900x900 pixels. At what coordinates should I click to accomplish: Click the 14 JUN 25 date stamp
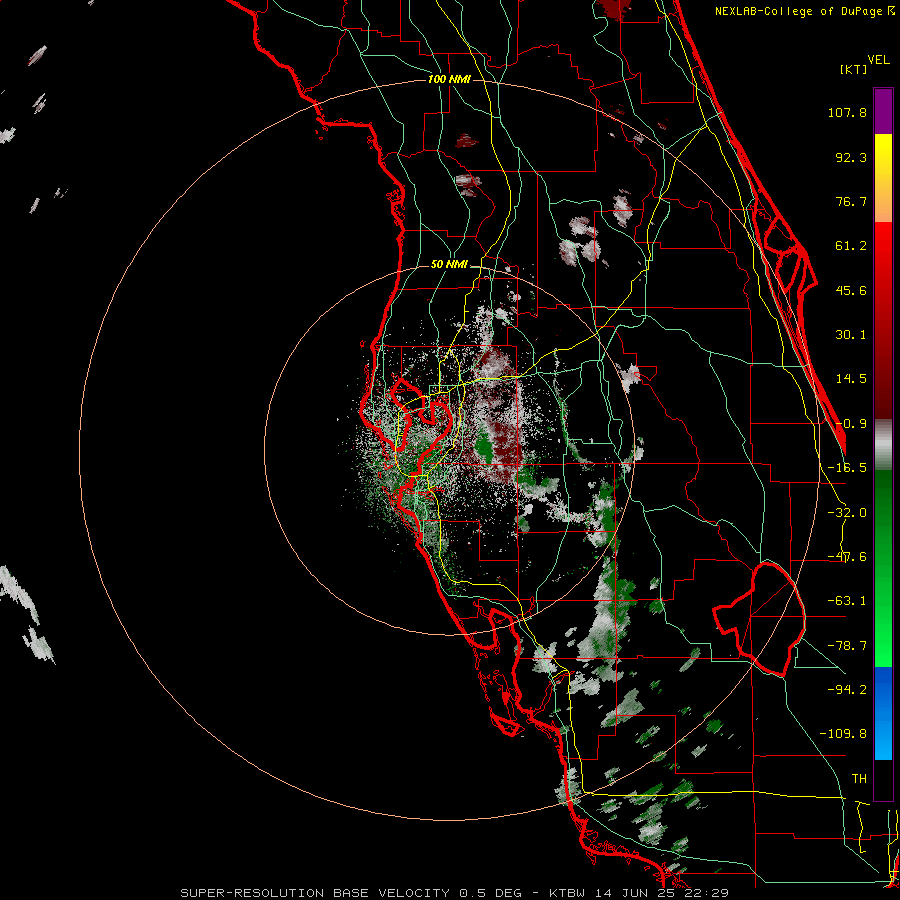coord(633,893)
